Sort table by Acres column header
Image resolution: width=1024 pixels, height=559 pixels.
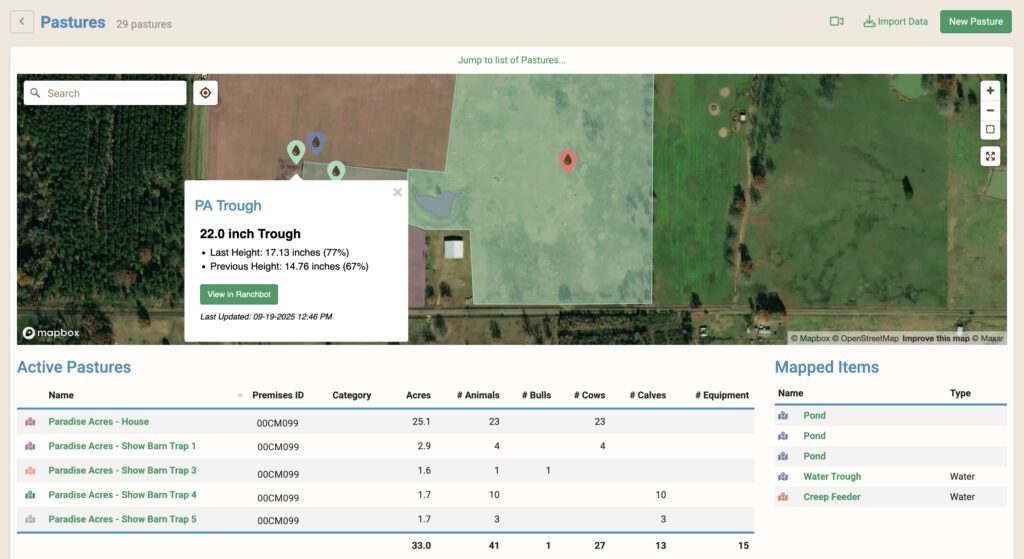pyautogui.click(x=418, y=395)
